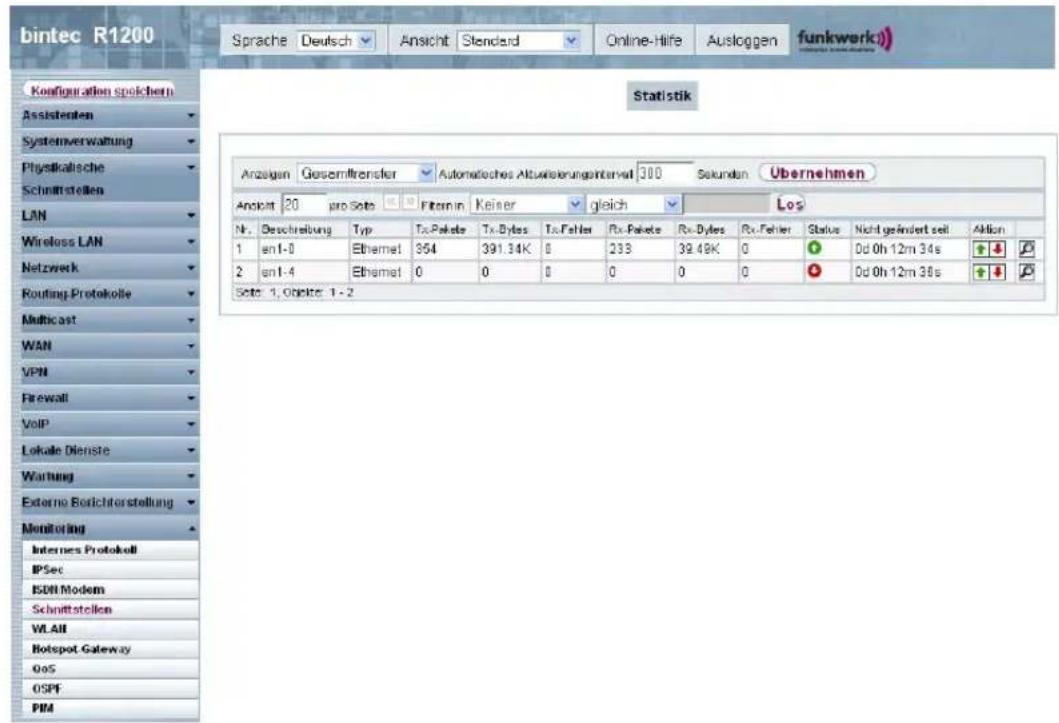1059x723 pixels.
Task: Expand the Systemverwaltung menu
Action: pos(105,142)
